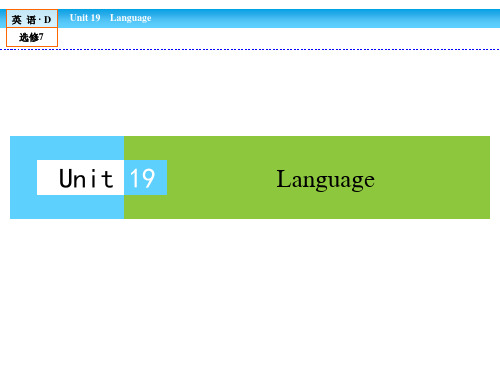The image size is (500, 375).
Task: Click light blue strip below the Unit box
Action: click(x=67, y=207)
